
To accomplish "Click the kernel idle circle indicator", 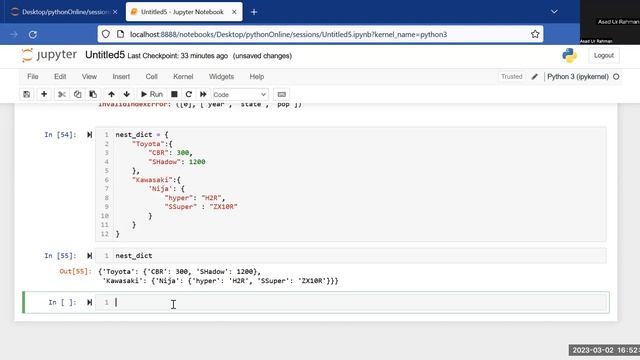I will point(616,76).
